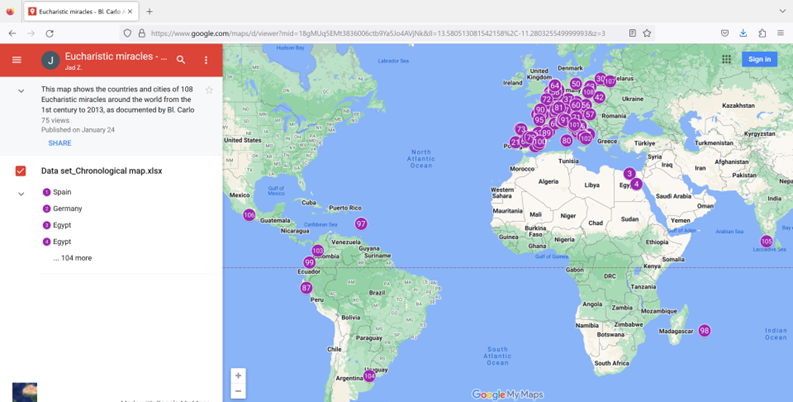Click map marker 107 near Belarus
This screenshot has width=793, height=402.
coord(610,81)
